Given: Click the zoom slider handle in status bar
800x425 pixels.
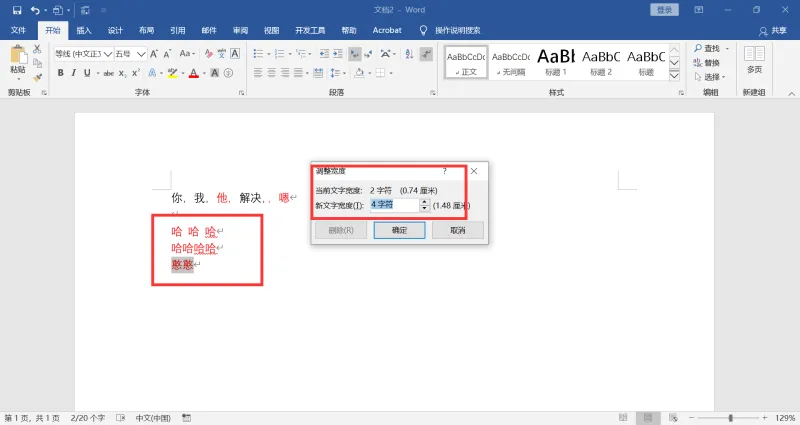Looking at the screenshot, I should 731,418.
